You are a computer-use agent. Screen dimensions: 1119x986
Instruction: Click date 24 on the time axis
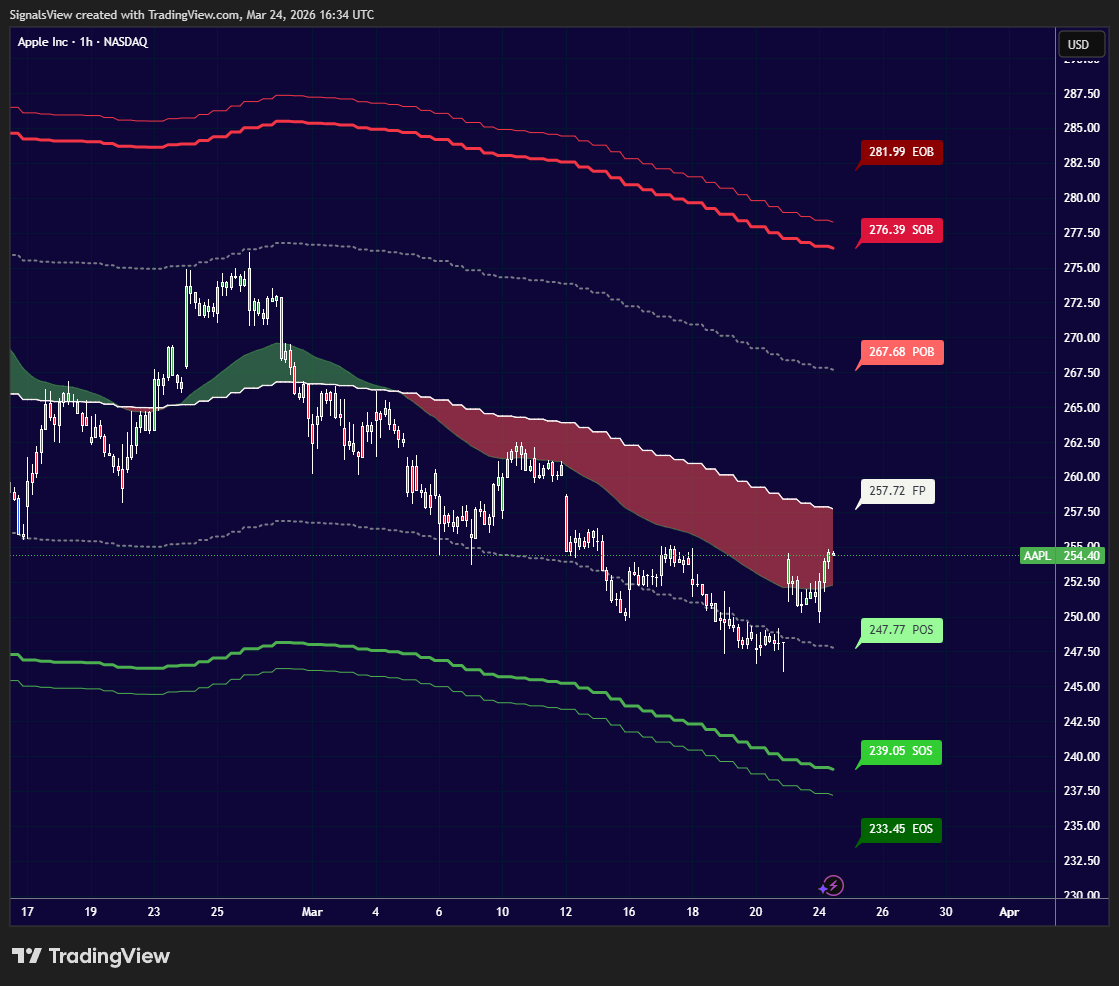[819, 912]
